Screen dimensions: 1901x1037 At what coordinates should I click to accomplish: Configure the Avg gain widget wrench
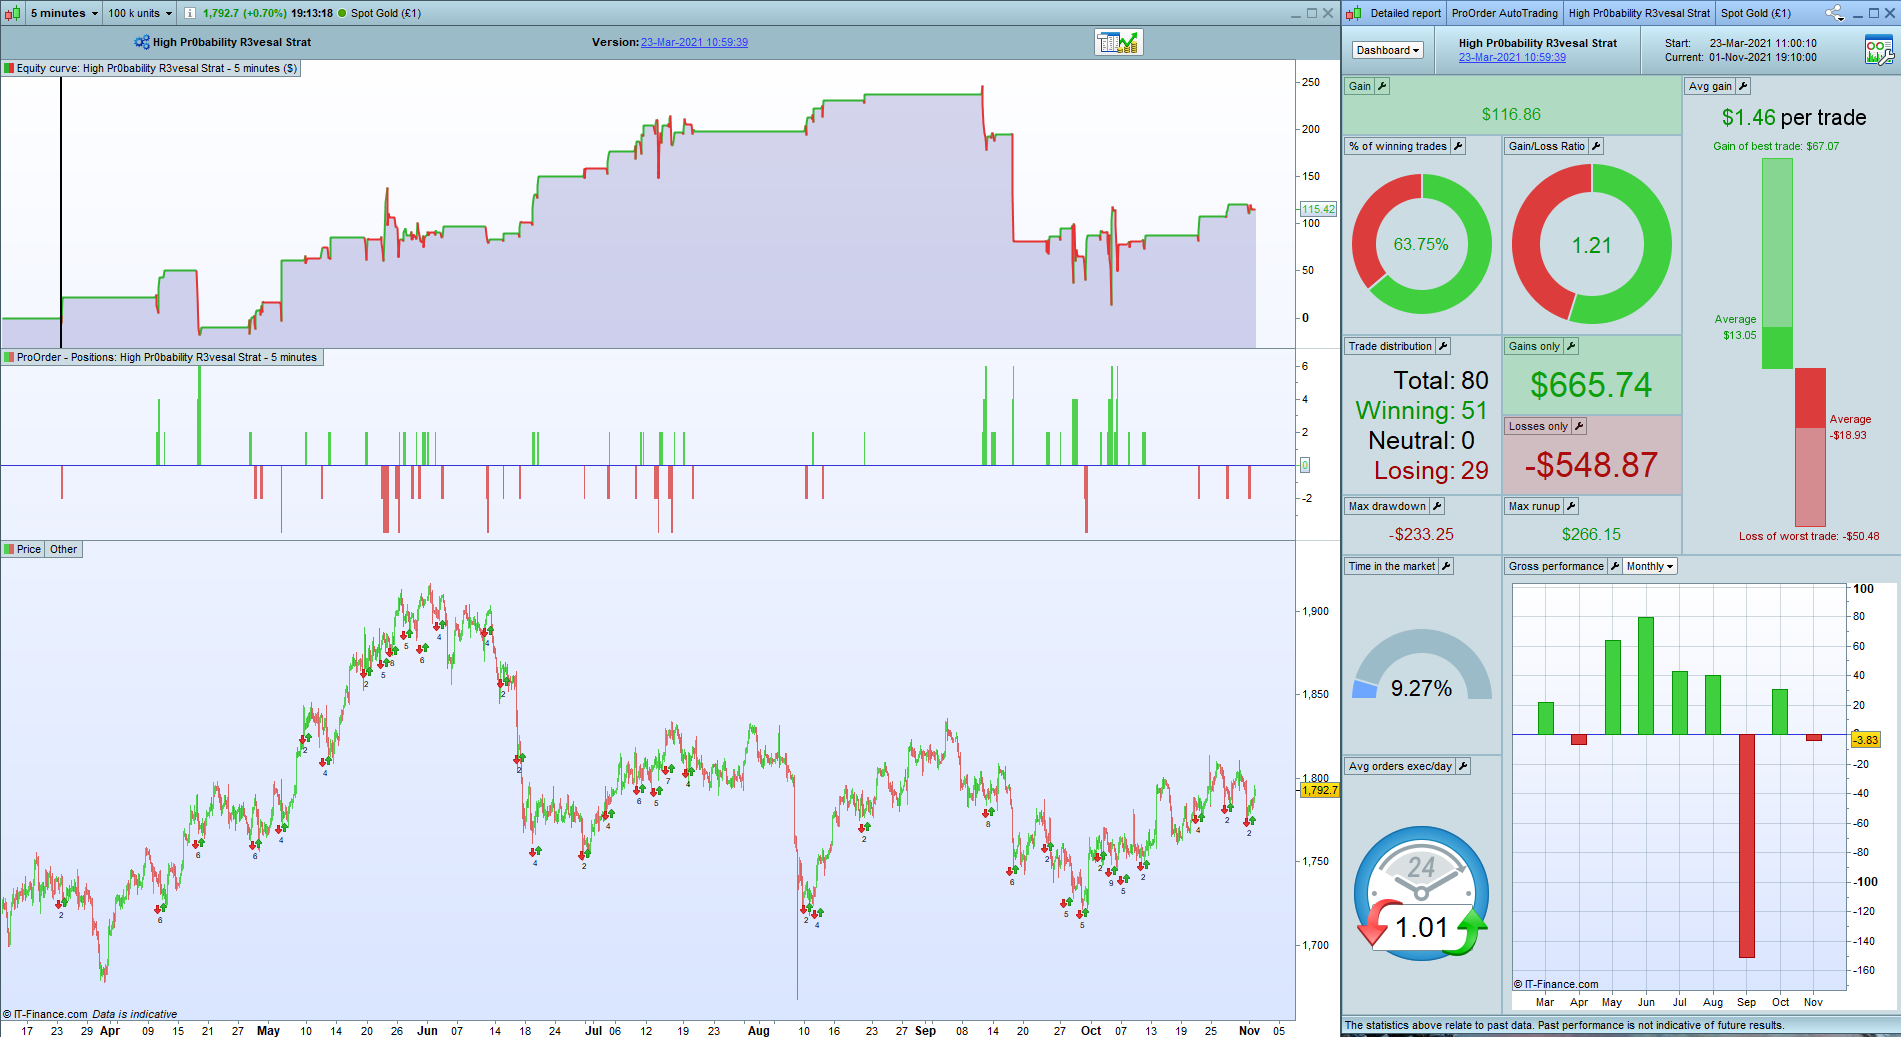point(1743,86)
